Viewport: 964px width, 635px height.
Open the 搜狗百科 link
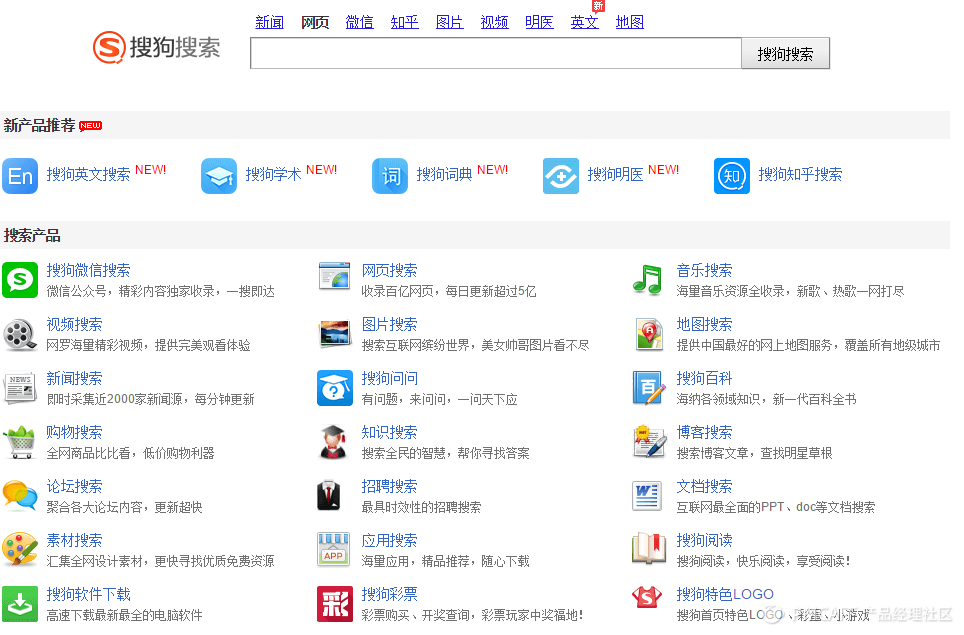pyautogui.click(x=704, y=379)
